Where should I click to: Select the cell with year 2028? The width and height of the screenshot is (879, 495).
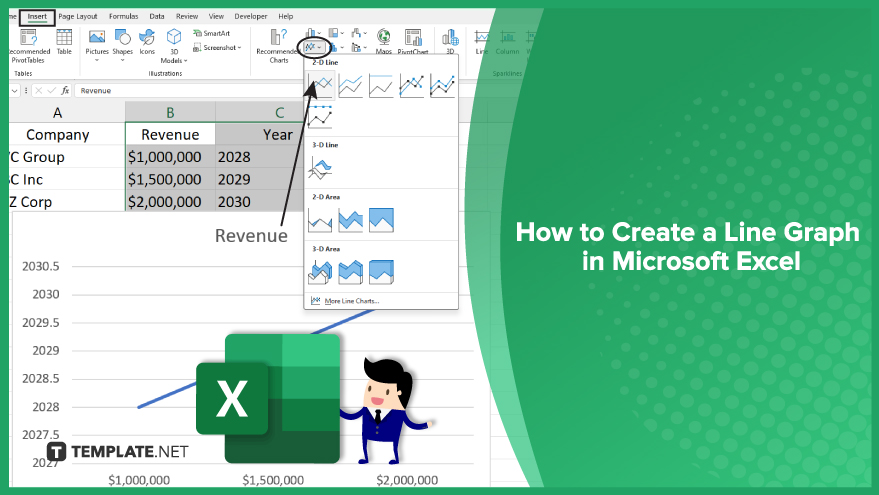(260, 157)
